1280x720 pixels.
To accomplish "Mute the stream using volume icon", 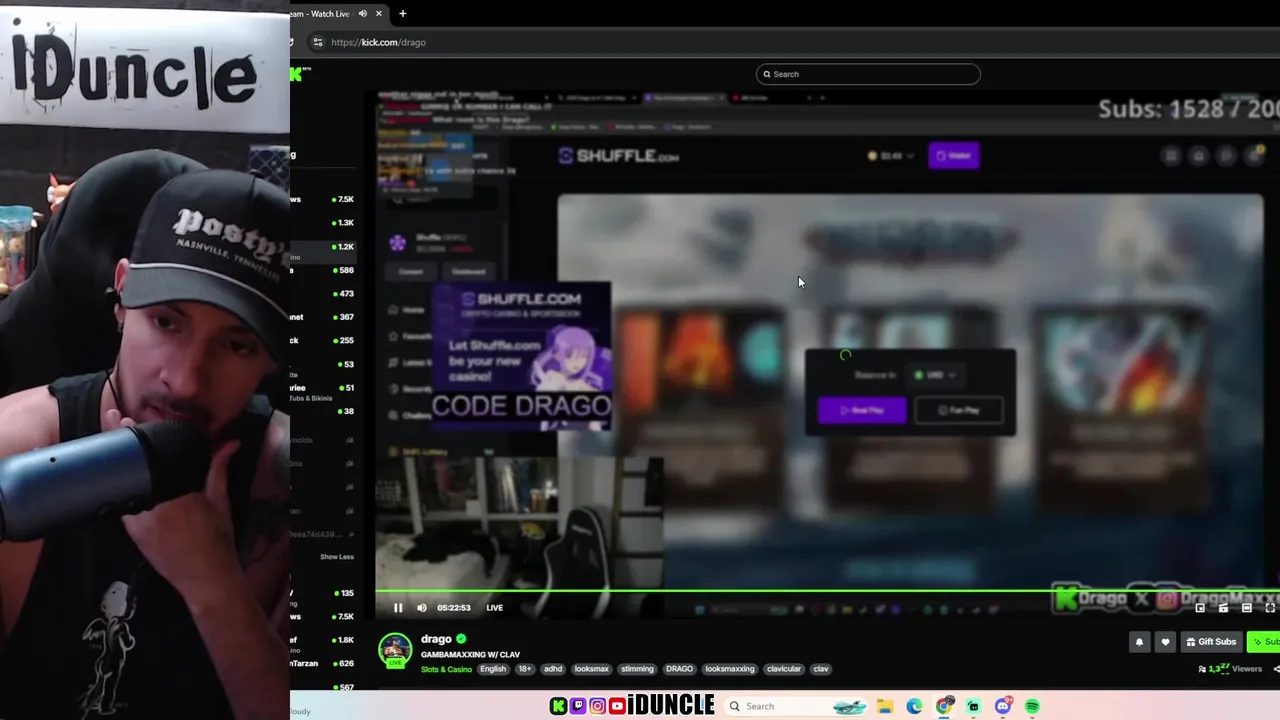I will (x=421, y=607).
